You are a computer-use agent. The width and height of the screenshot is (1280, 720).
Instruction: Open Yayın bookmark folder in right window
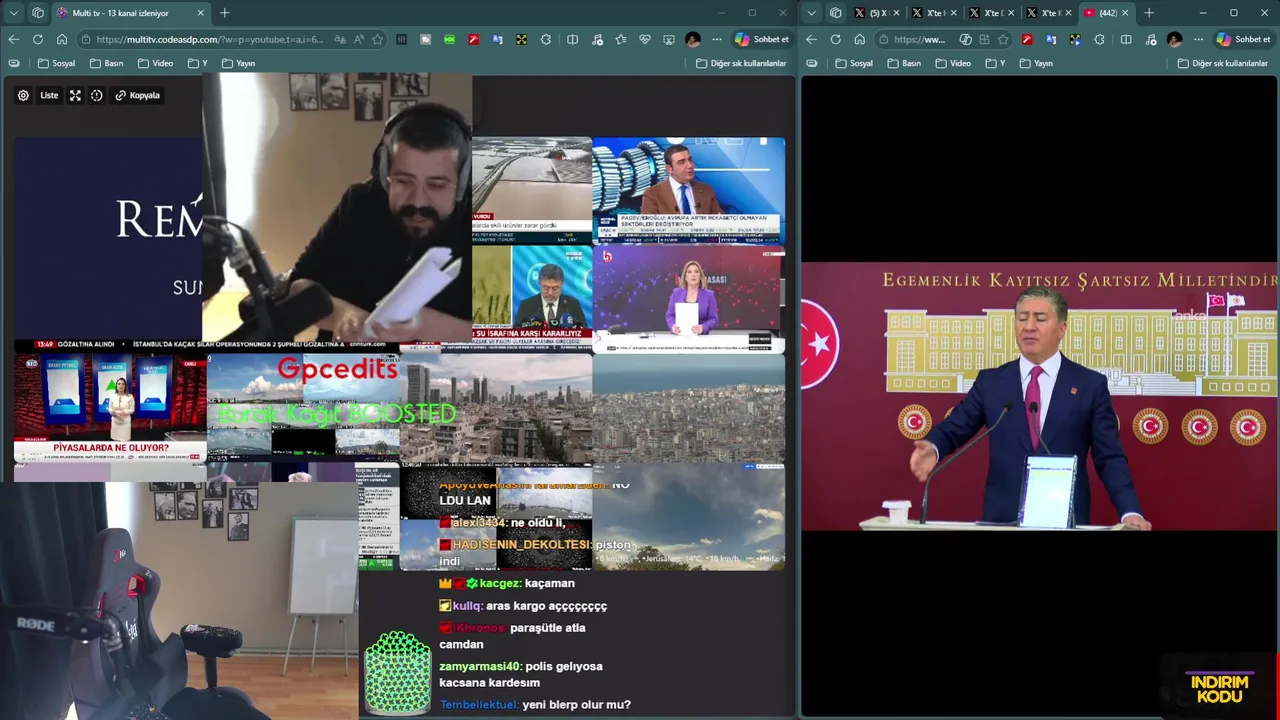[1036, 63]
